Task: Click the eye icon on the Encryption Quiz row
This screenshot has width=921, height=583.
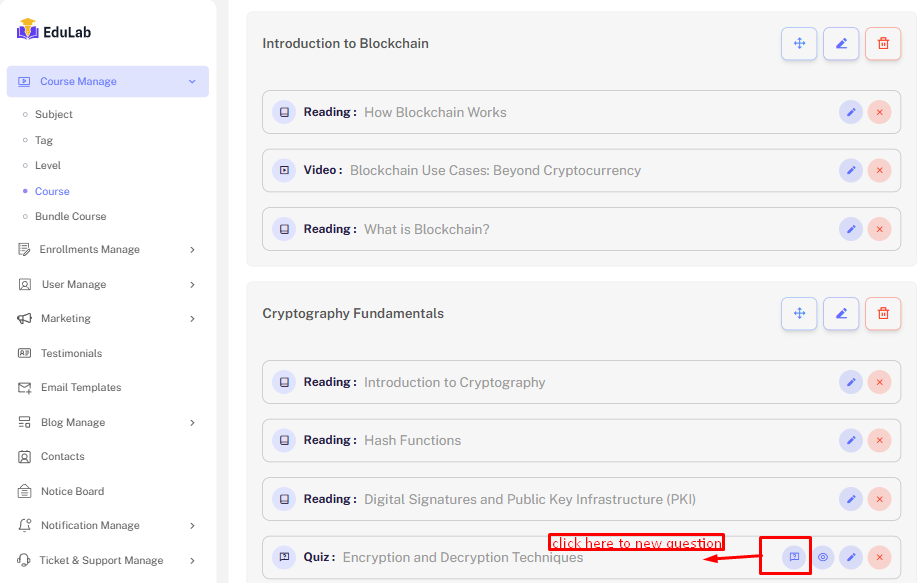Action: pos(823,557)
